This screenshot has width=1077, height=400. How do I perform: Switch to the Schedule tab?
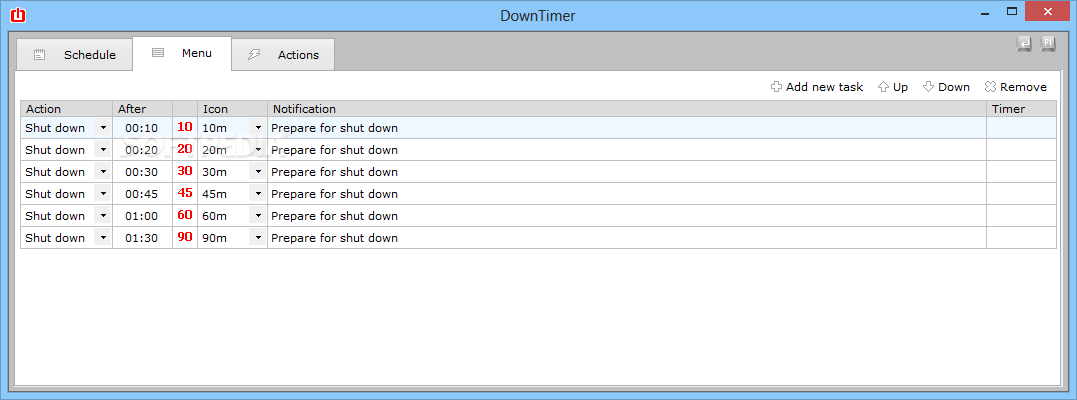coord(74,55)
